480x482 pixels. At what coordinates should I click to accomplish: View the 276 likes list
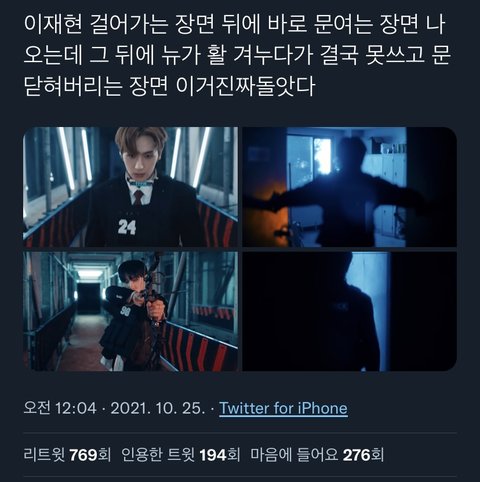point(317,455)
